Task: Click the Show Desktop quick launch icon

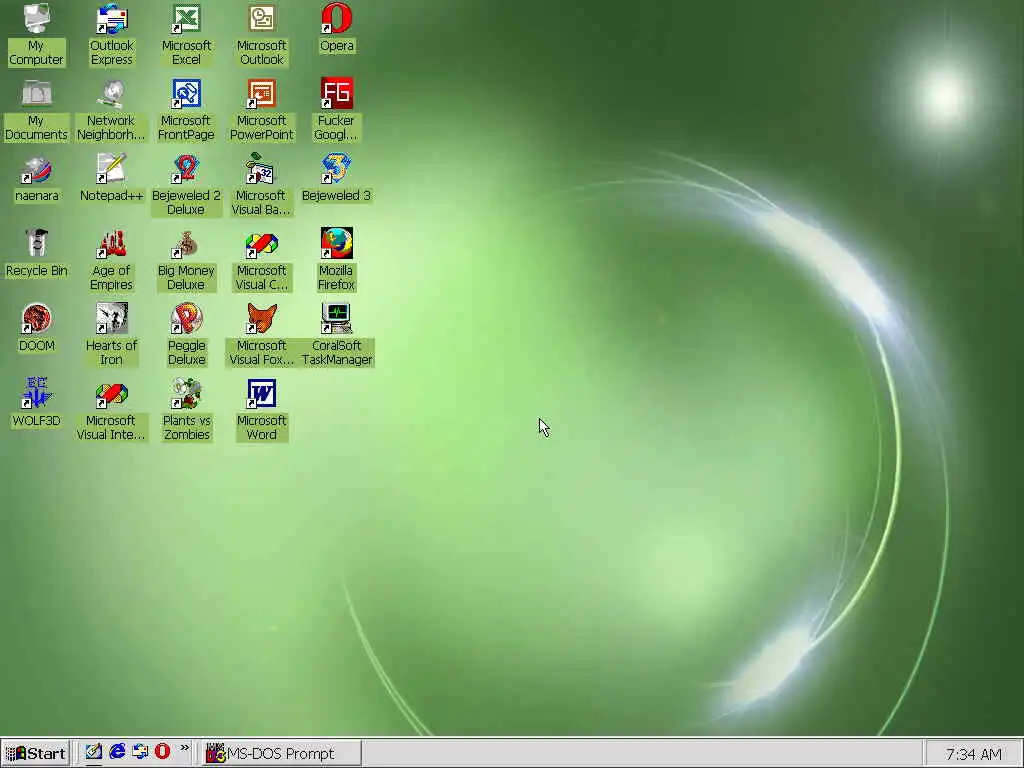Action: click(94, 752)
